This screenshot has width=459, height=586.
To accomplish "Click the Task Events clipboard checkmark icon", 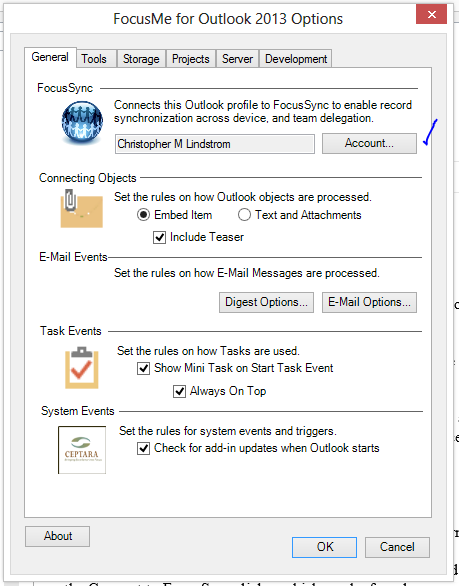I will (x=82, y=368).
